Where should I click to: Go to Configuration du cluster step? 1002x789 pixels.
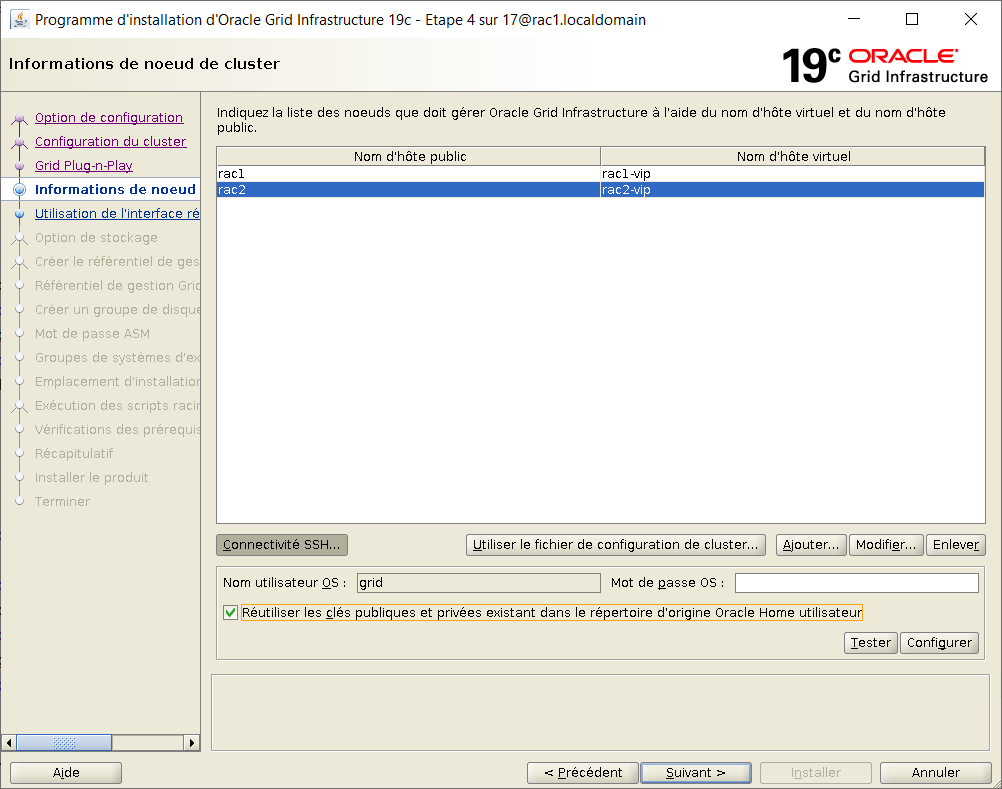click(x=111, y=141)
